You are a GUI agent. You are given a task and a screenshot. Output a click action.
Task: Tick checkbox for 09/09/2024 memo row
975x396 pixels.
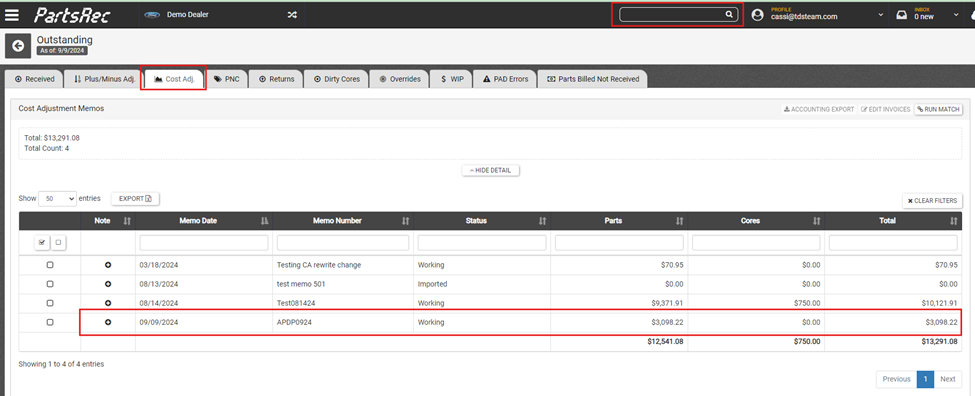tap(50, 322)
